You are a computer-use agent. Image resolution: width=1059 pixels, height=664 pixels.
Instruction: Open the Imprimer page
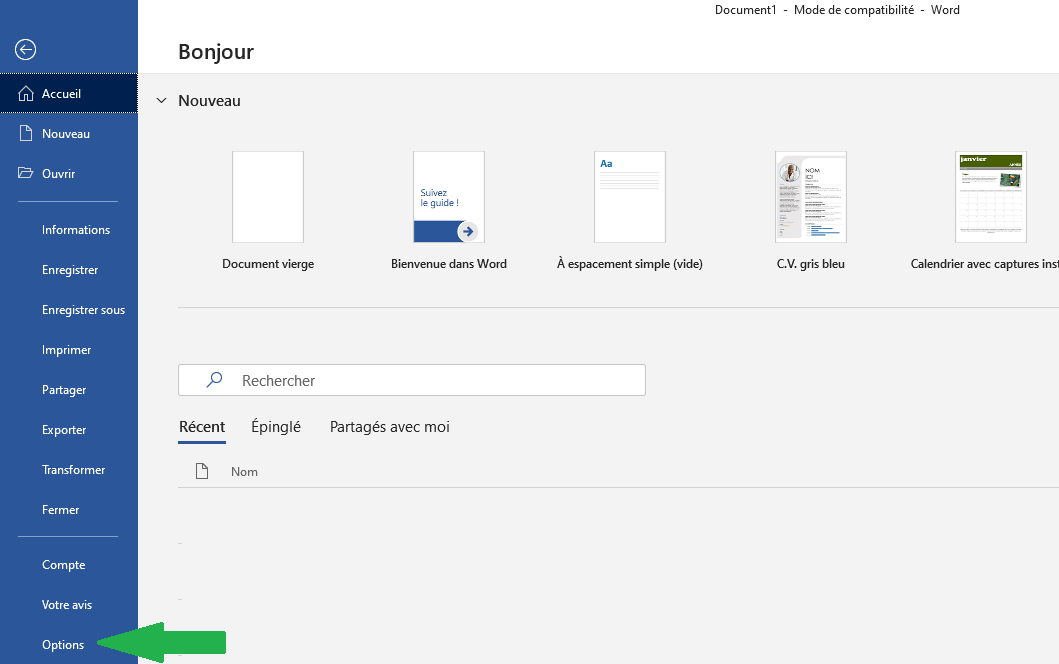coord(69,349)
